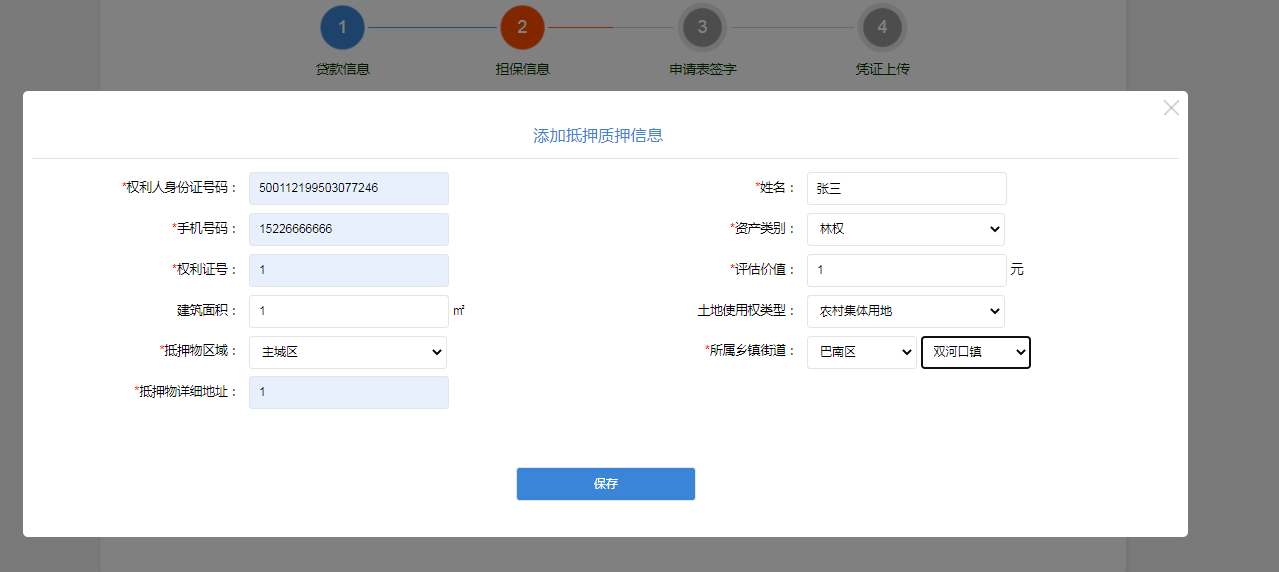Click the 贷款信息 step label
Screen dimensions: 1279x572
[x=343, y=70]
